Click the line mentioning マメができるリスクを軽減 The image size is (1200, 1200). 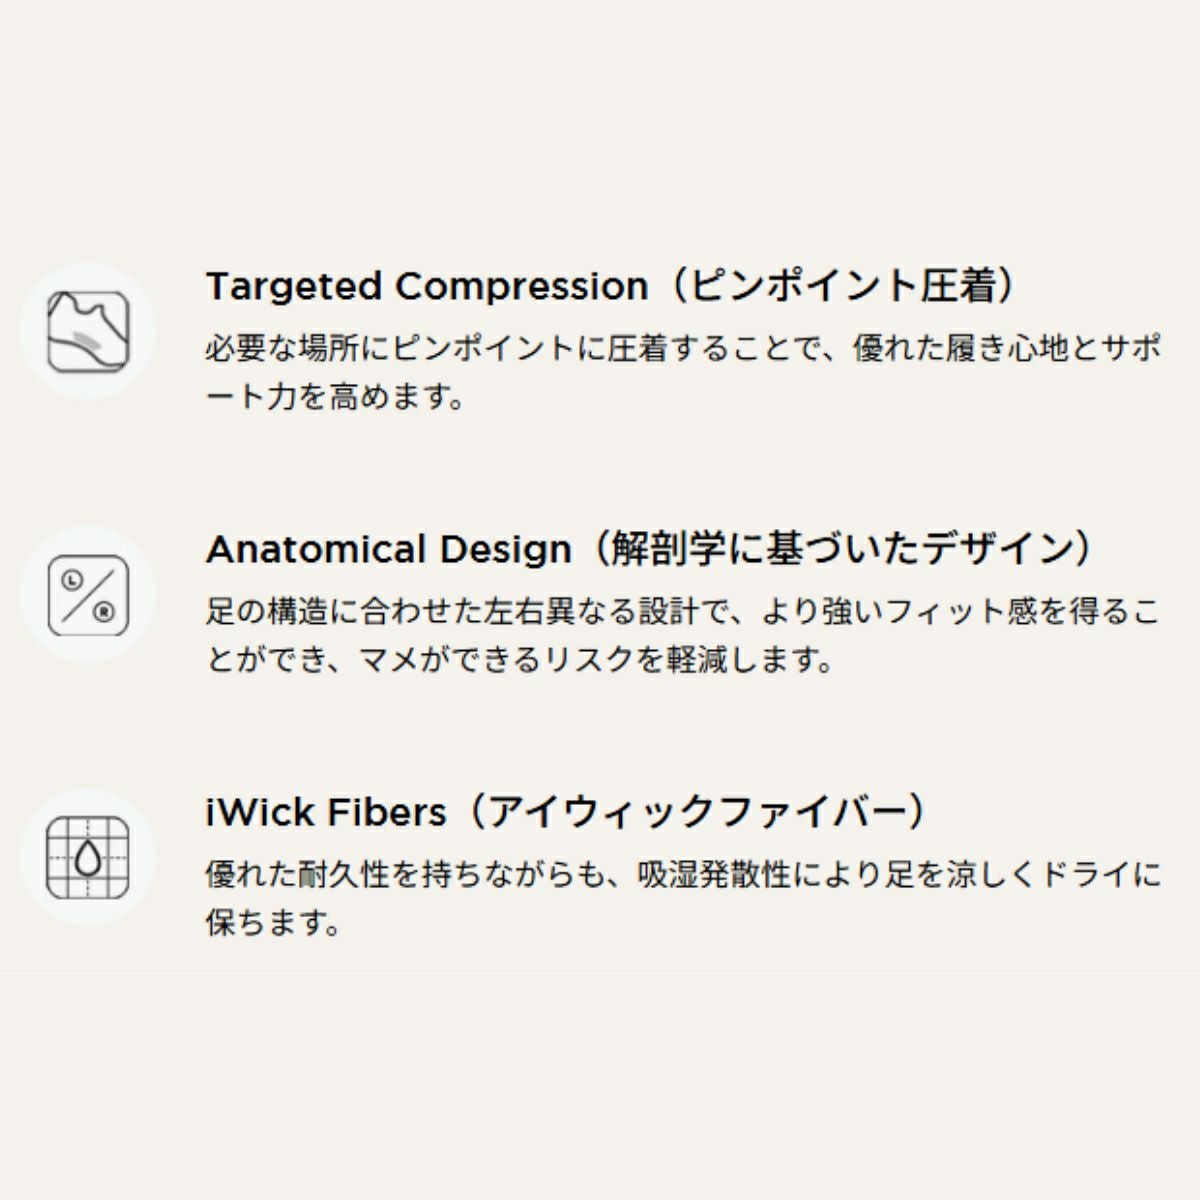520,659
